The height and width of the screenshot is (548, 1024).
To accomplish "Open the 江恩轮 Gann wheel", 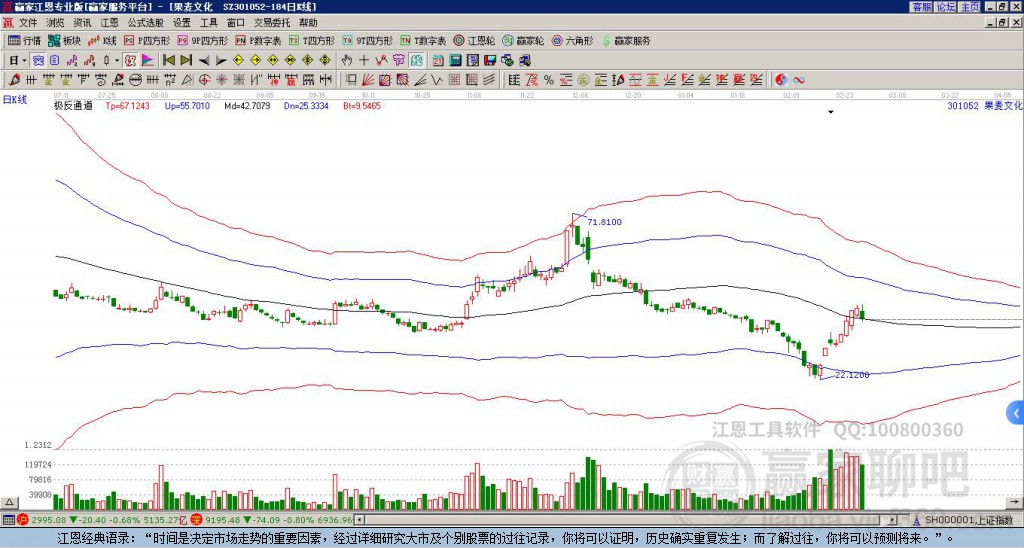I will tap(474, 40).
